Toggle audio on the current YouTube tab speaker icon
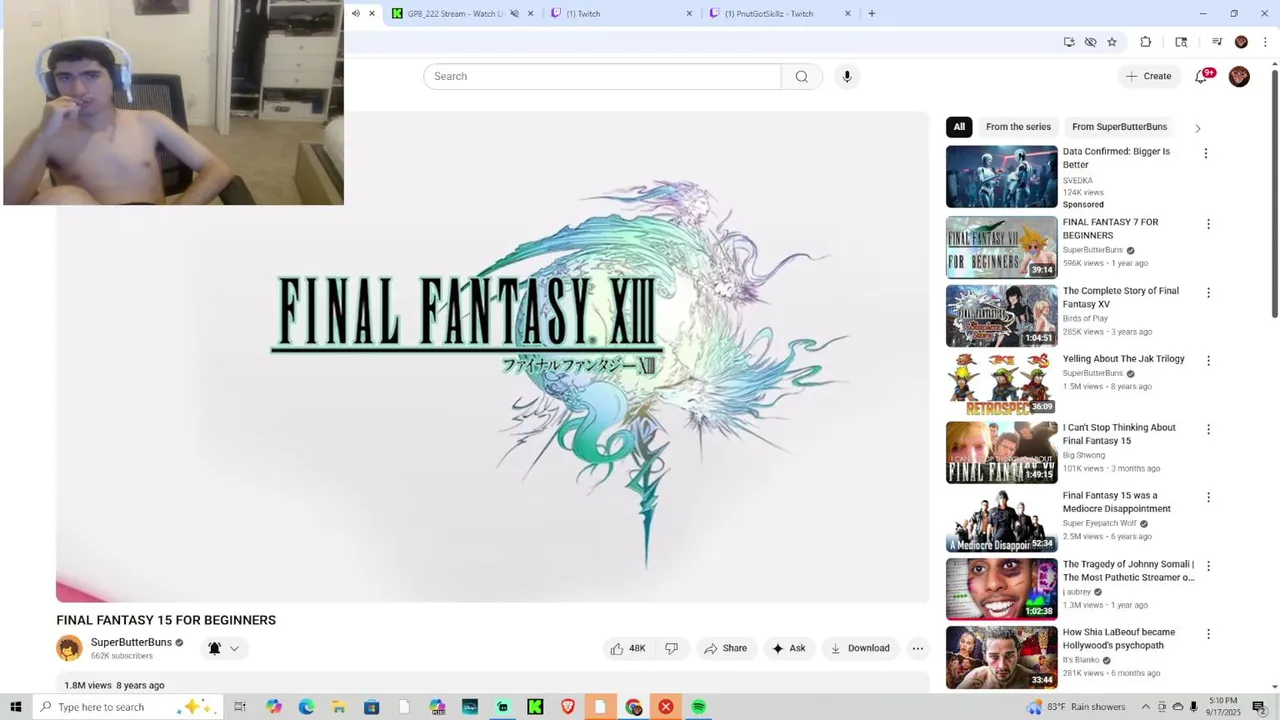Image resolution: width=1280 pixels, height=720 pixels. (355, 14)
